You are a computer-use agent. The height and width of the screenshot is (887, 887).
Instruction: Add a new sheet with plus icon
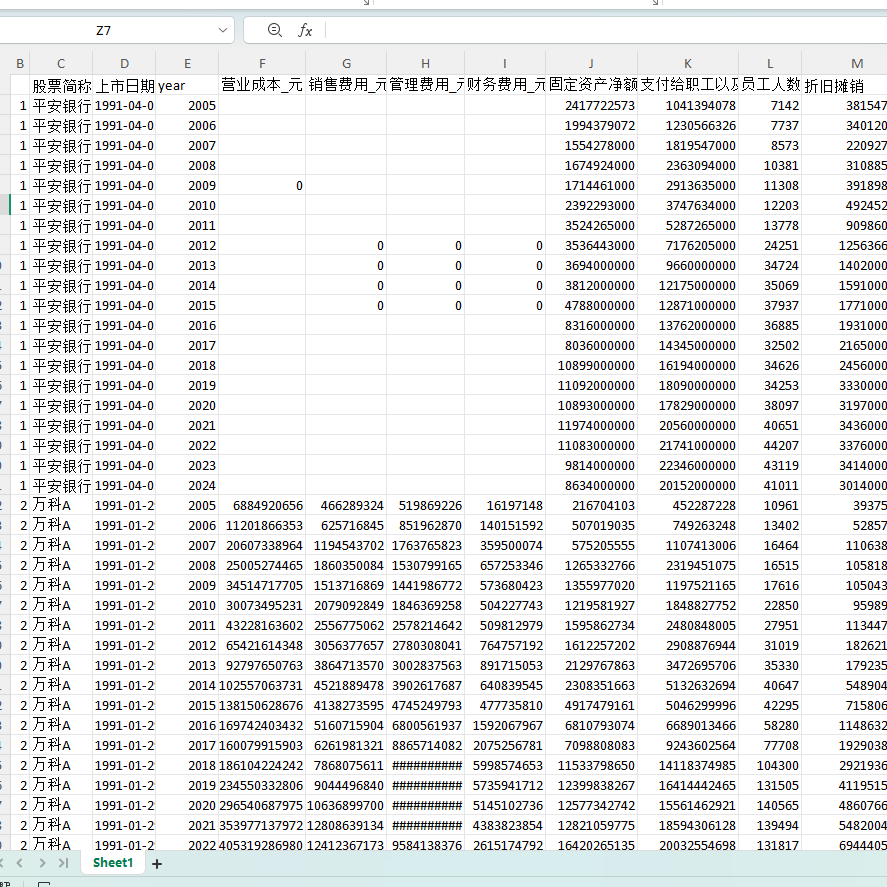coord(157,863)
